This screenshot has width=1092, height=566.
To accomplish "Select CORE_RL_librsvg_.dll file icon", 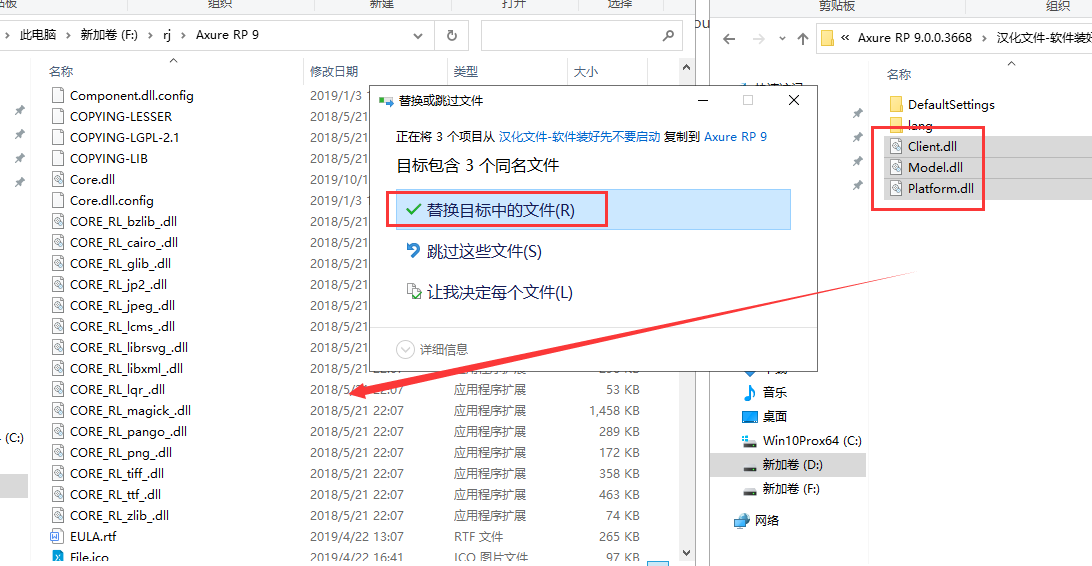I will coord(58,347).
